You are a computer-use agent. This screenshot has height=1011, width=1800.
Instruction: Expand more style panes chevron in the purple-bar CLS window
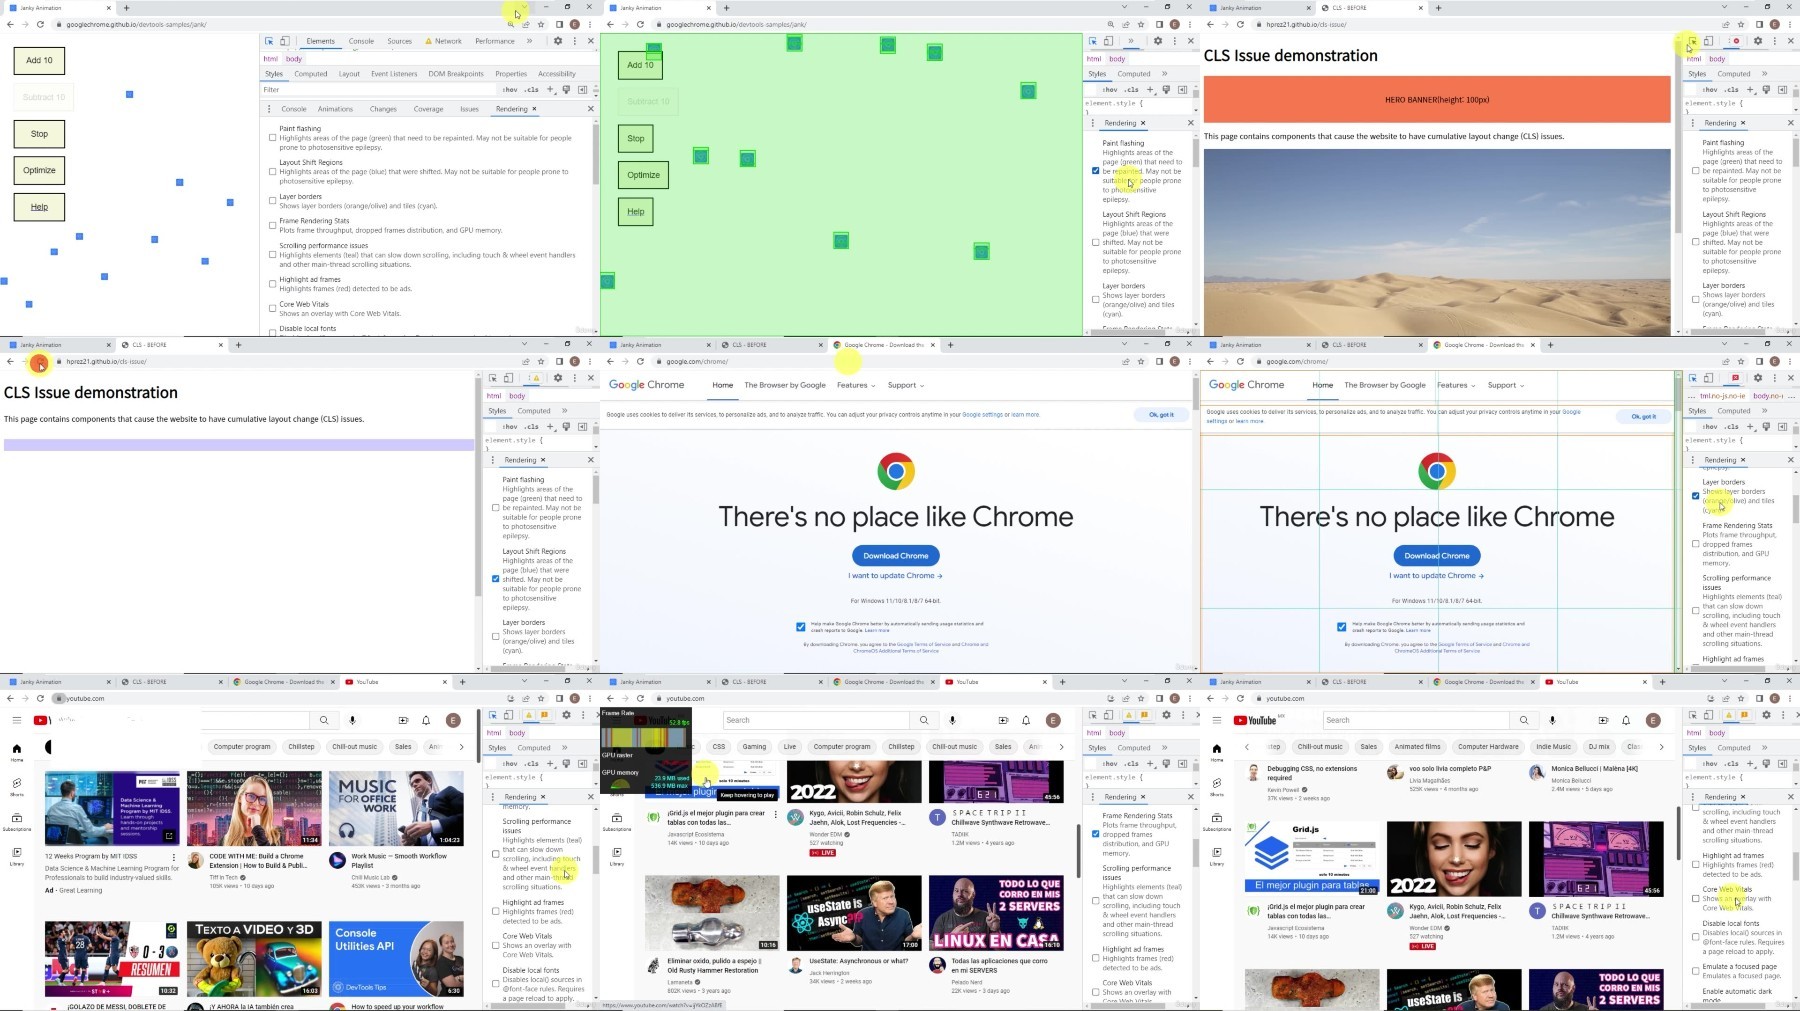click(565, 411)
